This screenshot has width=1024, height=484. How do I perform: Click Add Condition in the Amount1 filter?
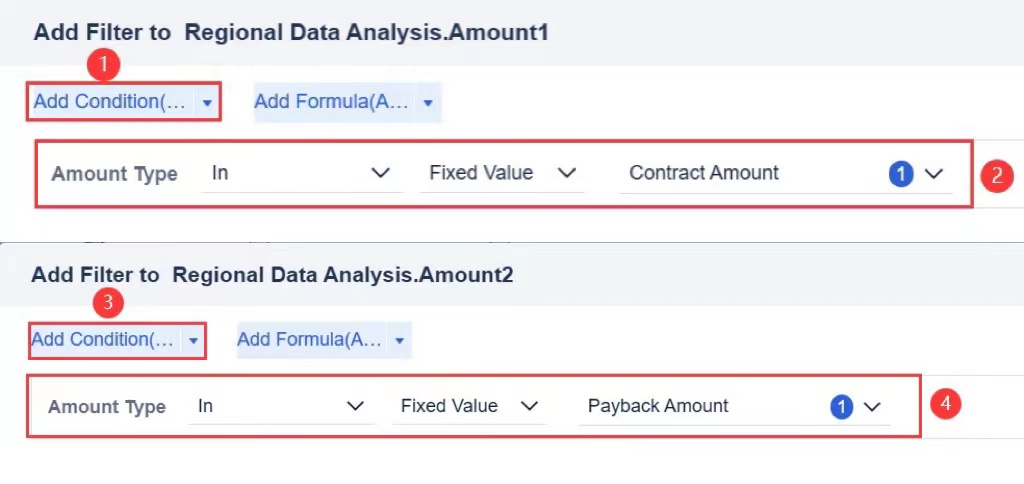(110, 102)
